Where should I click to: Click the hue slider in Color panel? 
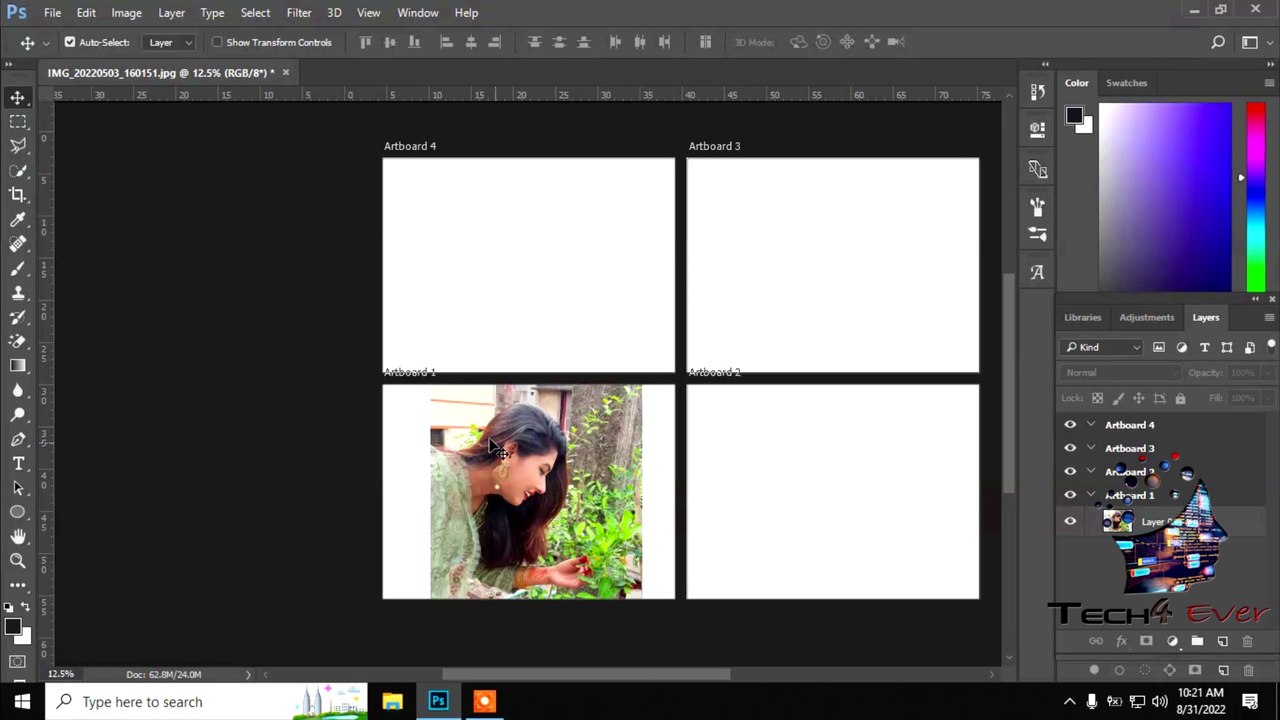pyautogui.click(x=1255, y=197)
